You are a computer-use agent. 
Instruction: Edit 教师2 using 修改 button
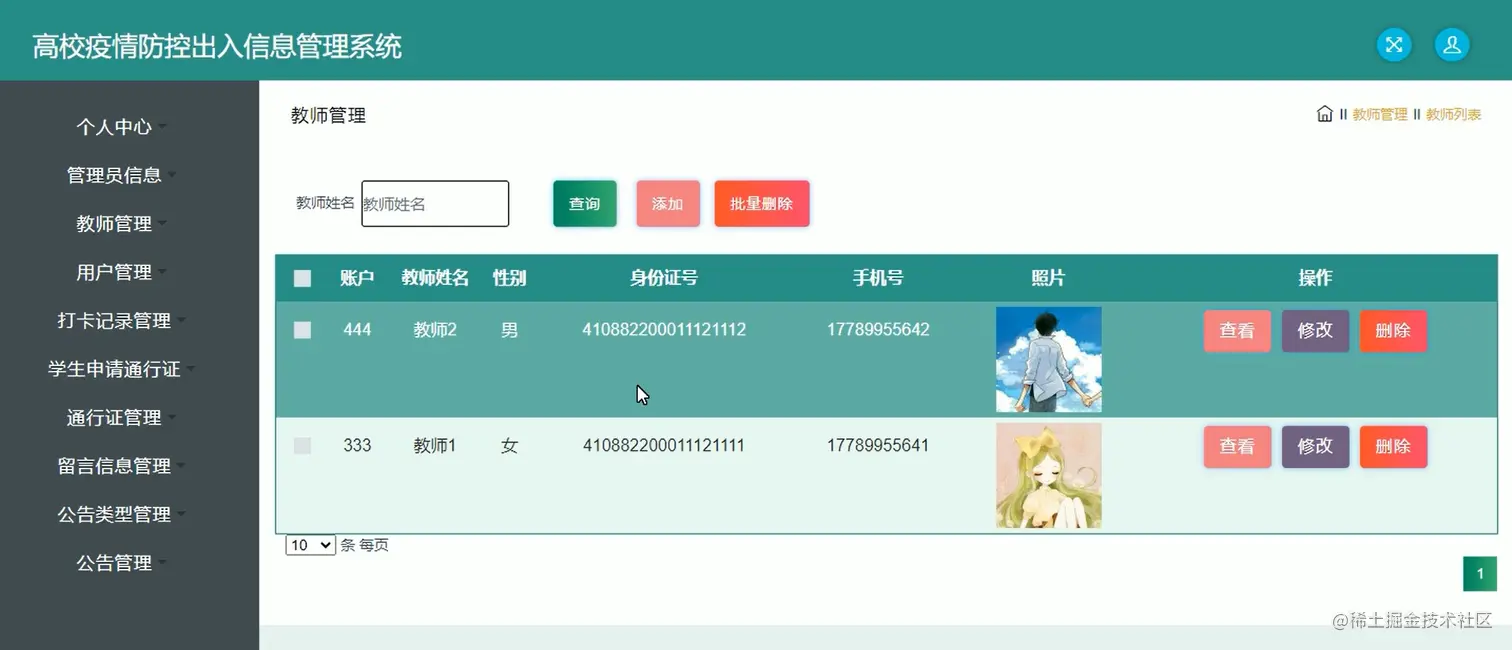click(x=1315, y=331)
